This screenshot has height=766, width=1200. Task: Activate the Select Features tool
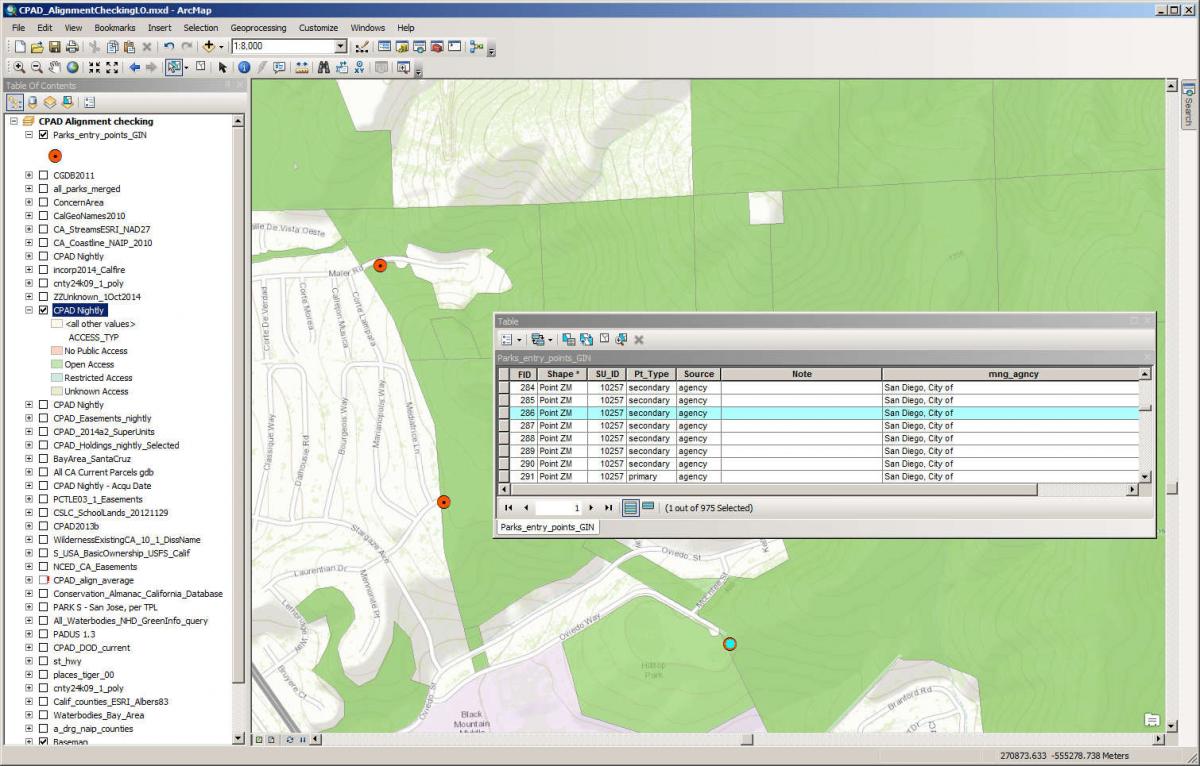[174, 67]
